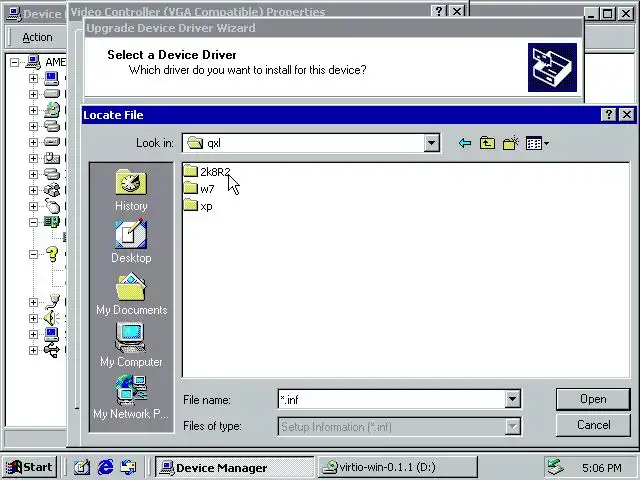
Task: Select the 2k8R2 folder
Action: coord(207,171)
